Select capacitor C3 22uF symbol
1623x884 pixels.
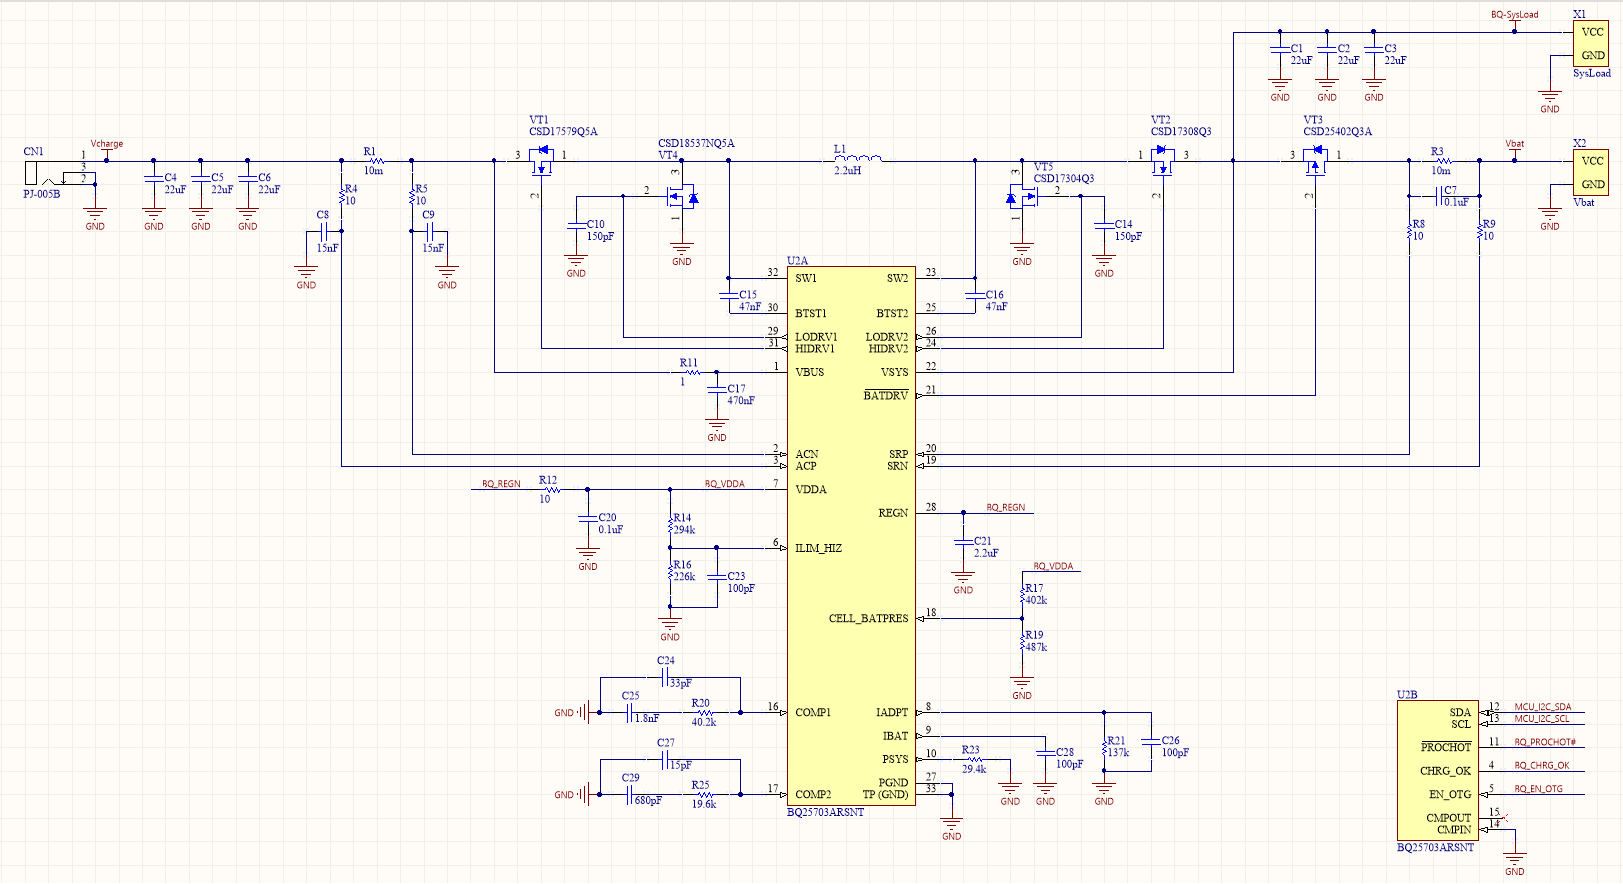tap(1374, 49)
